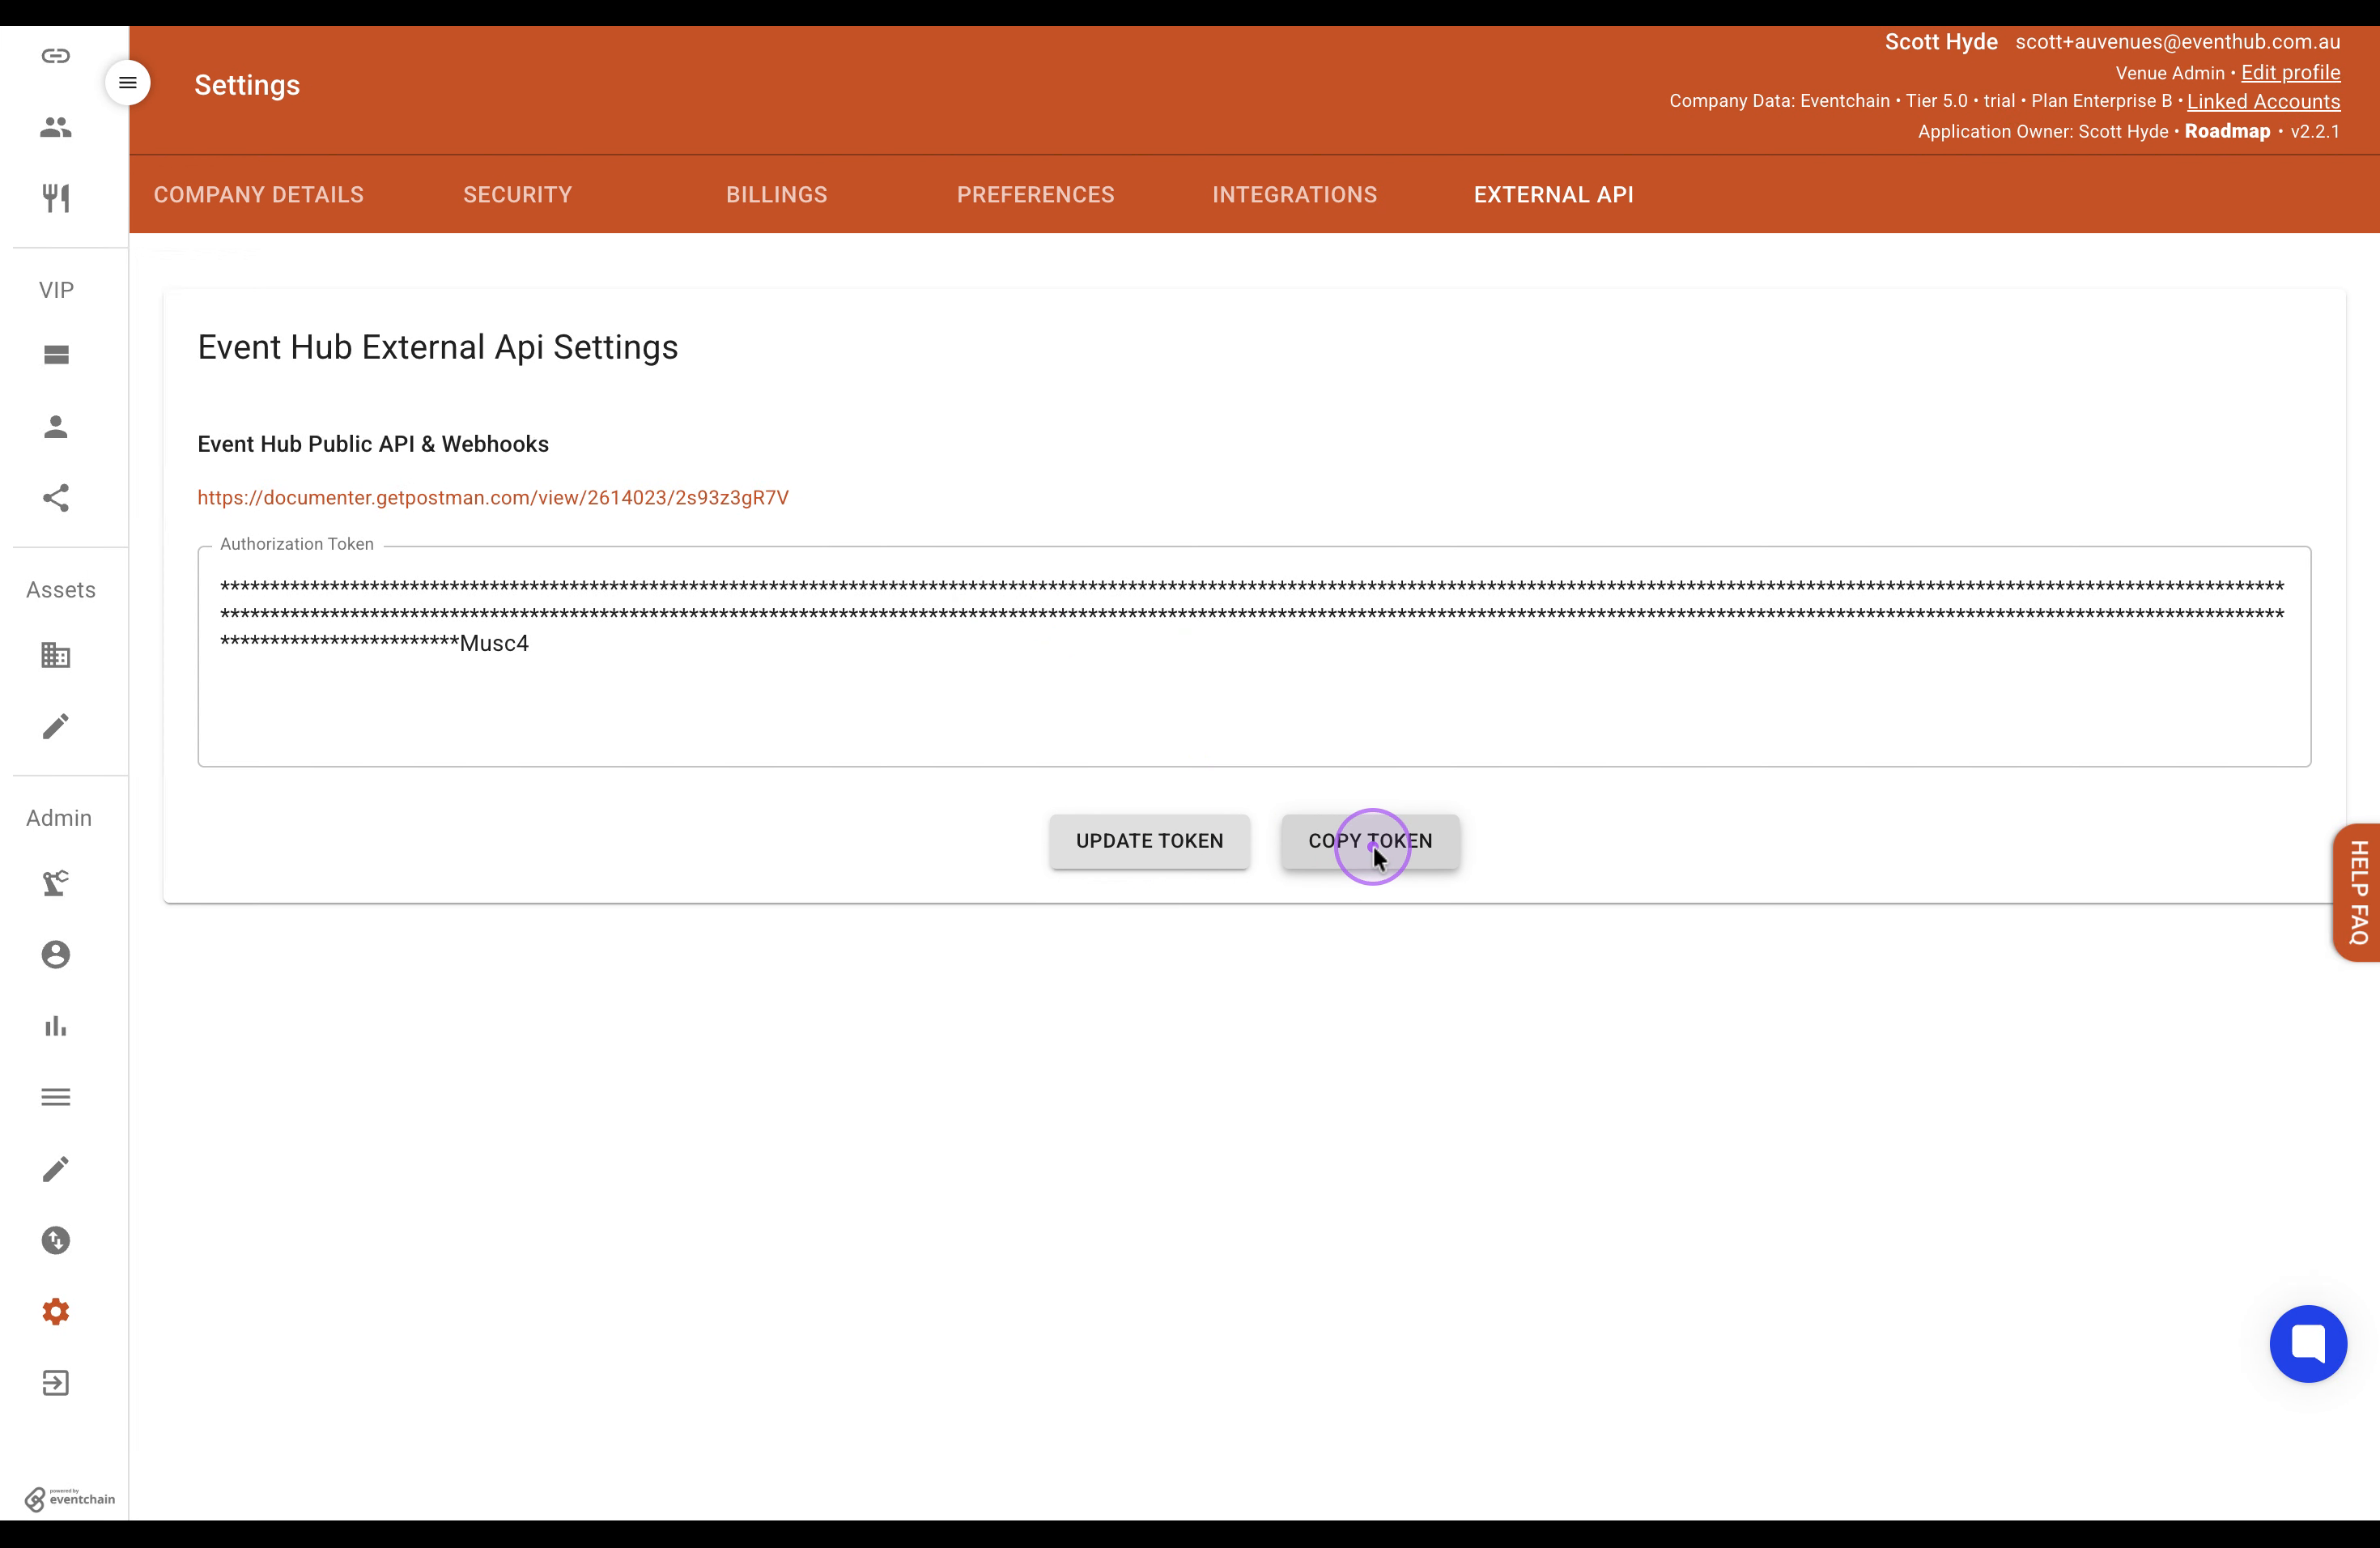This screenshot has height=1548, width=2380.
Task: Open the Help FAQ side tab
Action: pos(2357,892)
